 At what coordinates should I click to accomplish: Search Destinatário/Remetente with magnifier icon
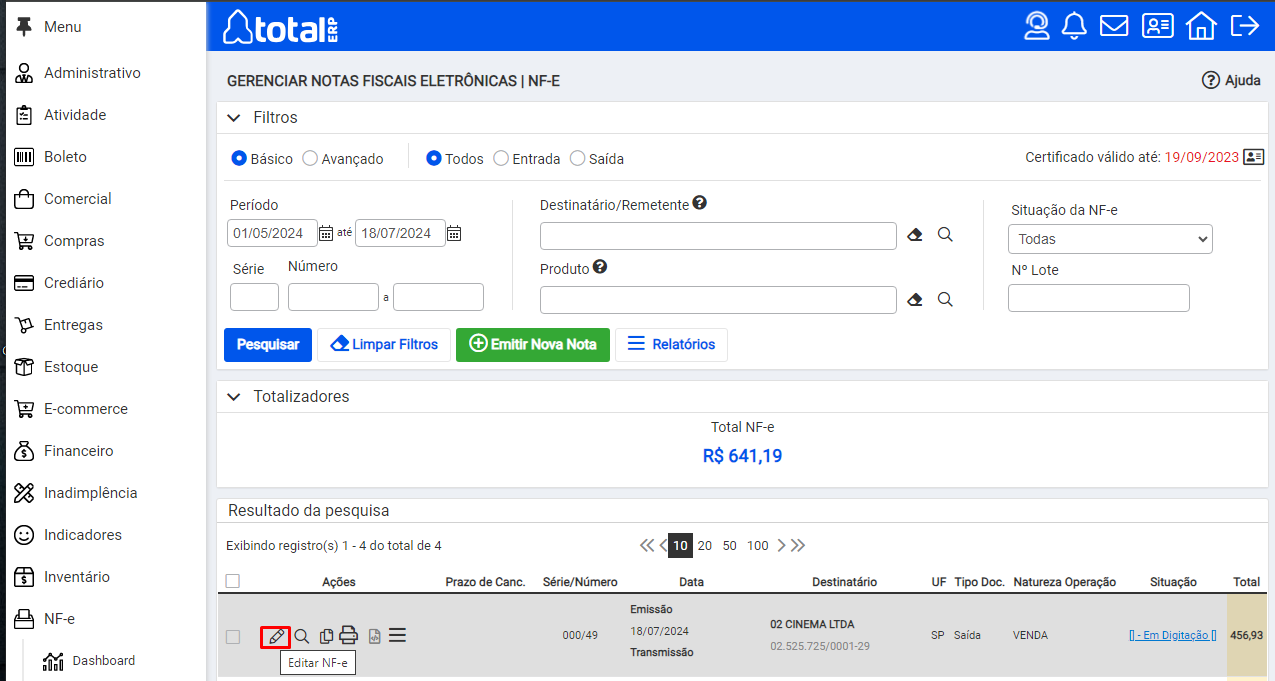click(945, 235)
